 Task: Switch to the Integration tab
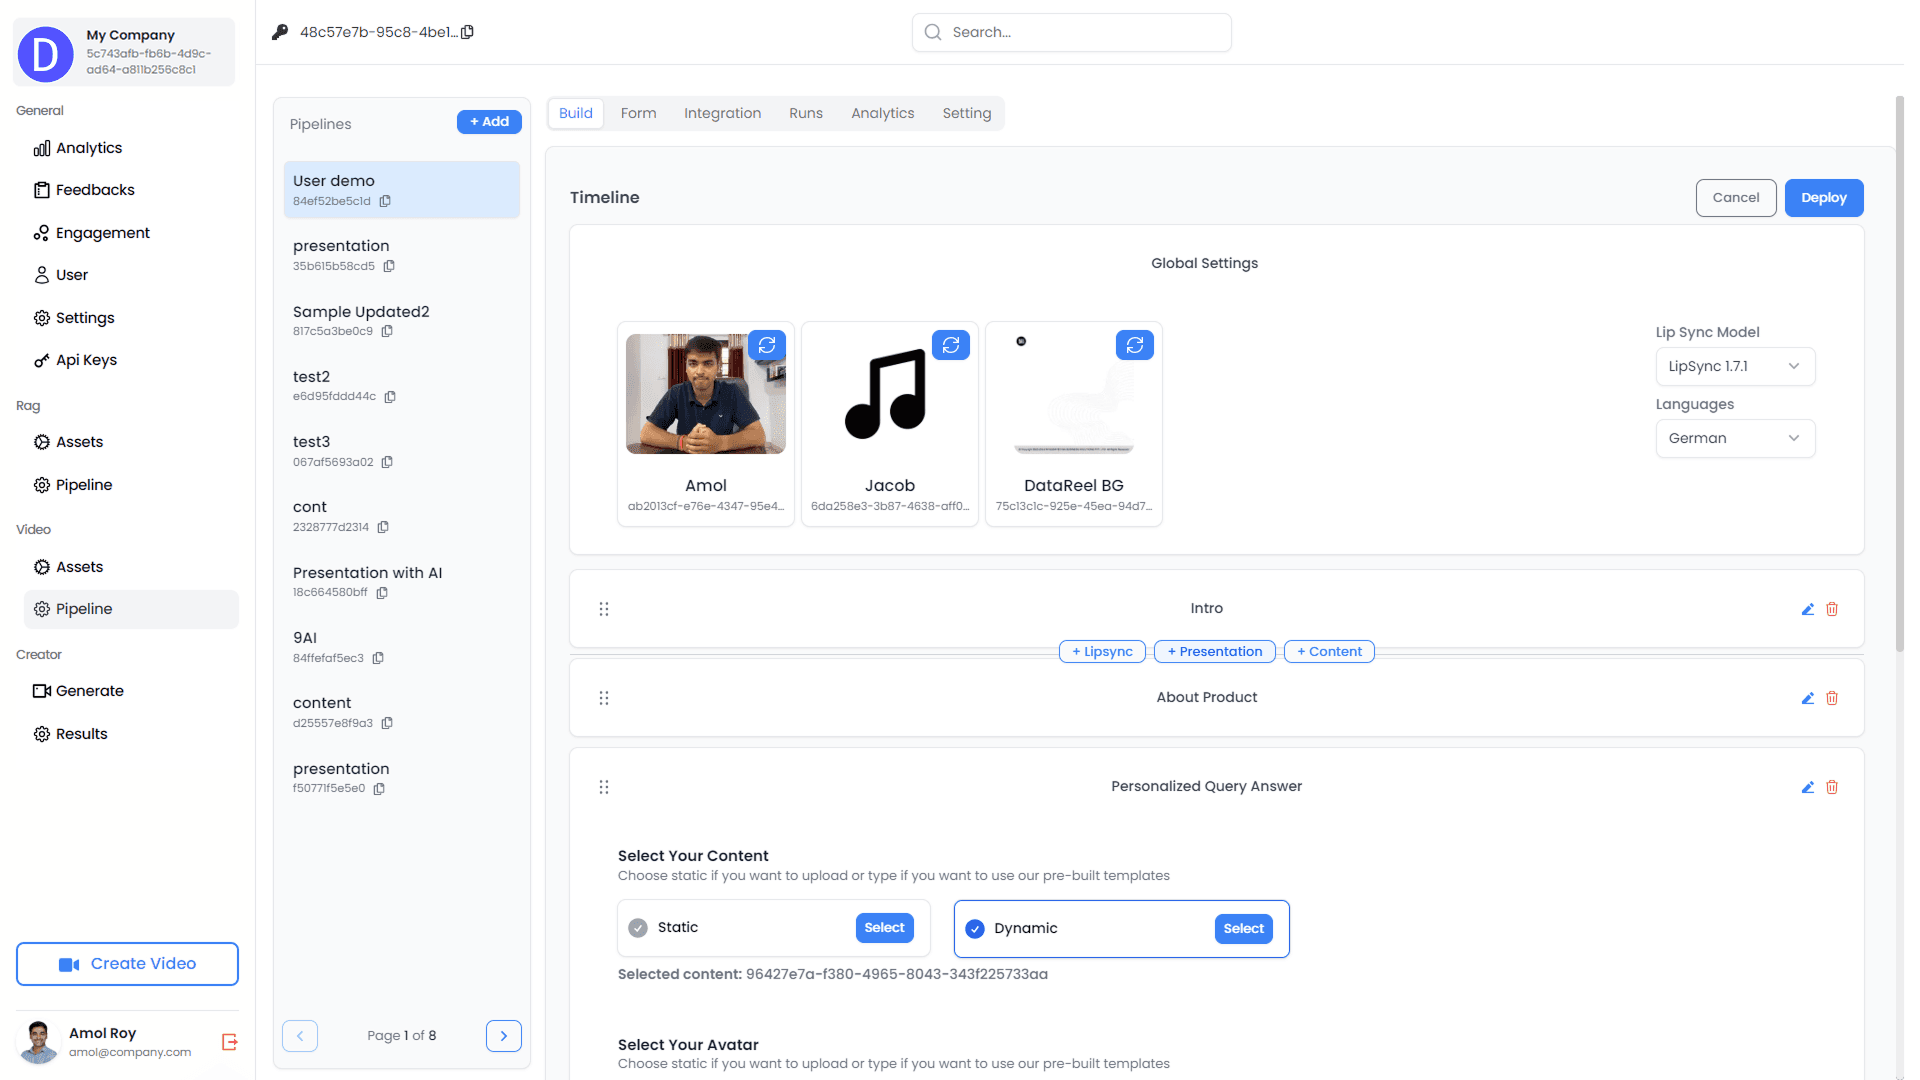pos(722,113)
